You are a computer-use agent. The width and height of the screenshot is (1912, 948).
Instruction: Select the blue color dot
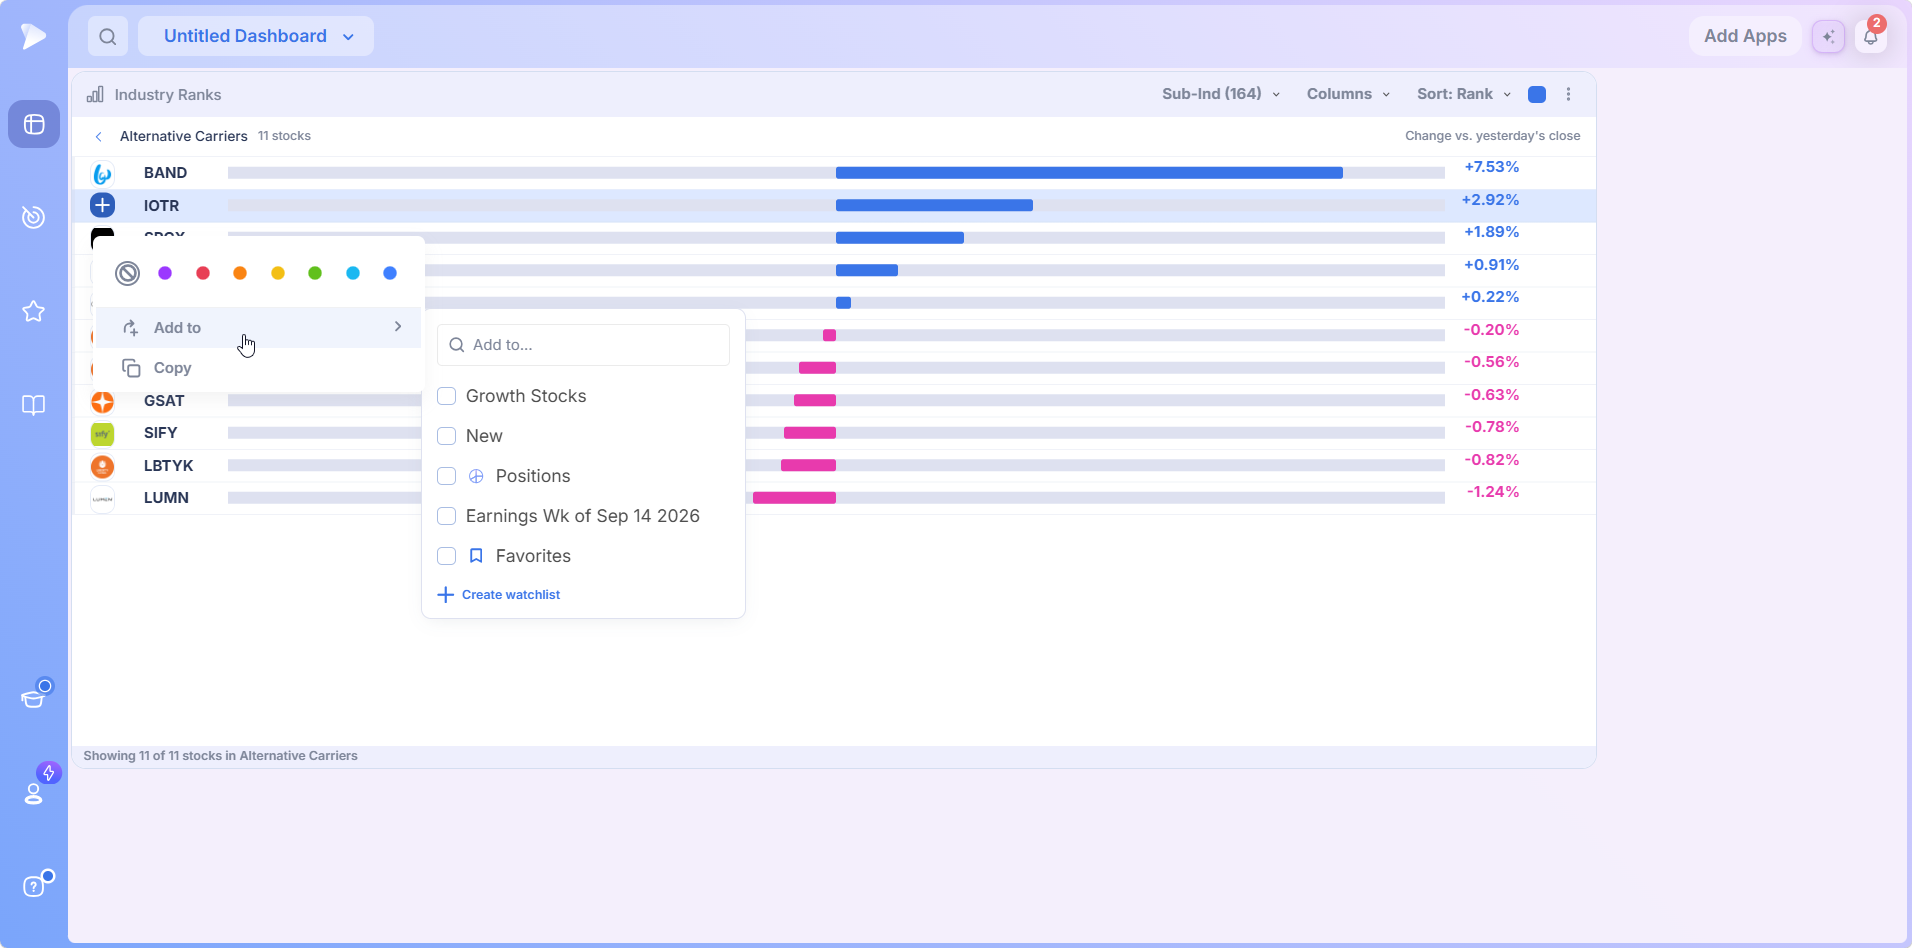[x=390, y=273]
